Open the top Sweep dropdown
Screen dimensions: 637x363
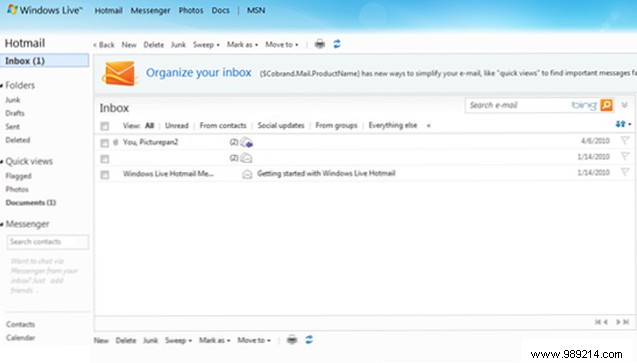[x=206, y=45]
